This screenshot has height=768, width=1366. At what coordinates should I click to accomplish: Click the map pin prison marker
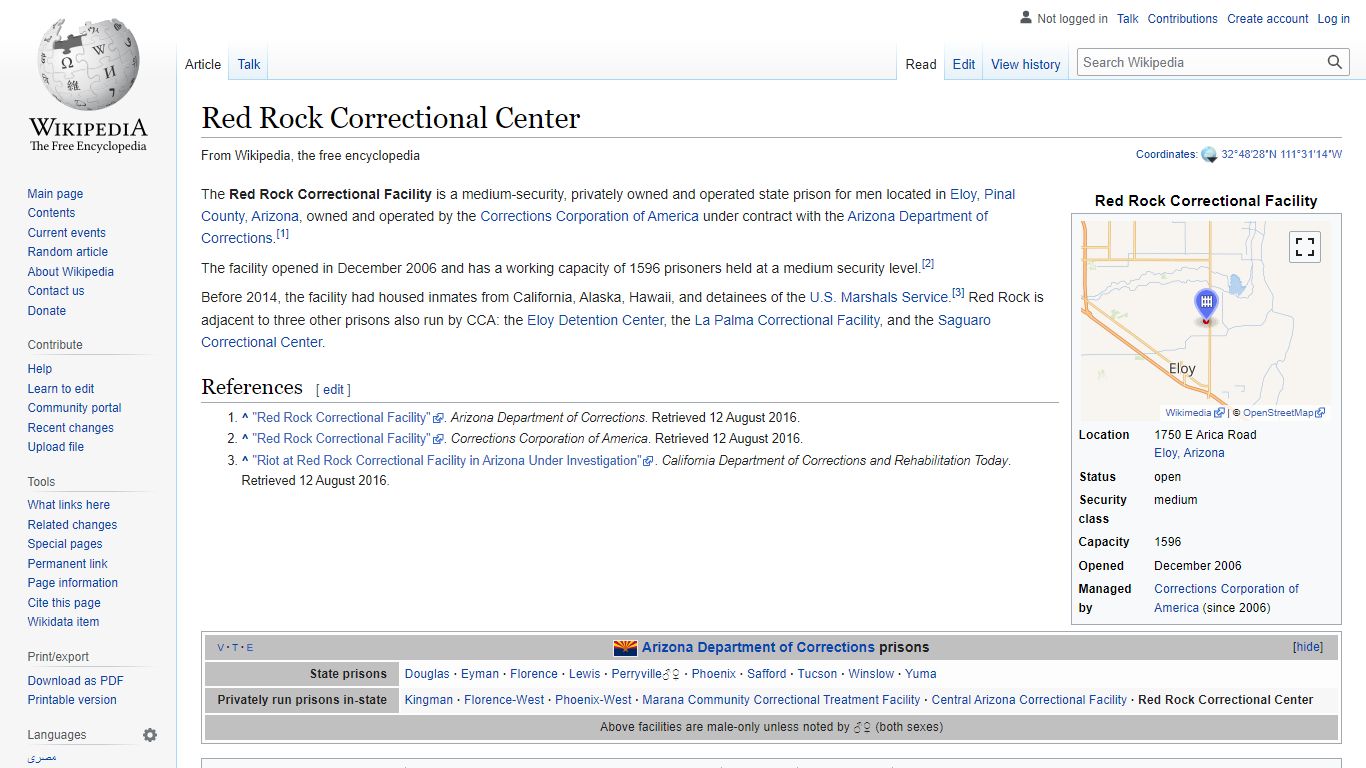coord(1206,306)
